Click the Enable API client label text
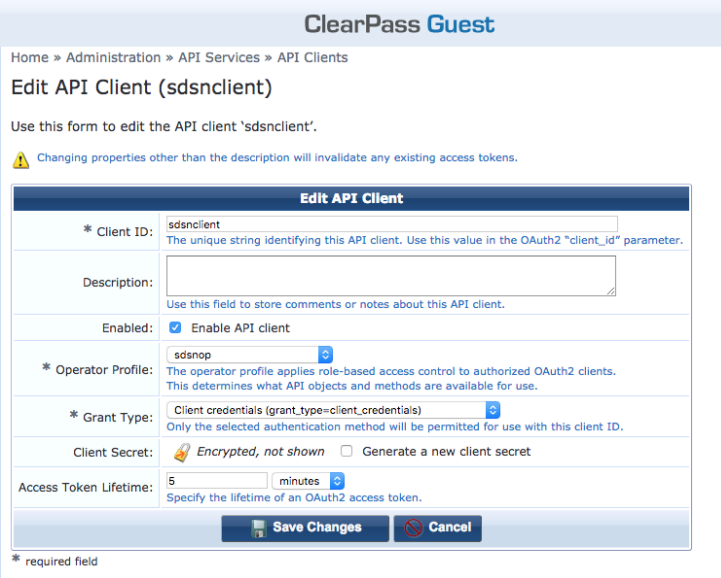This screenshot has height=578, width=721. coord(240,328)
